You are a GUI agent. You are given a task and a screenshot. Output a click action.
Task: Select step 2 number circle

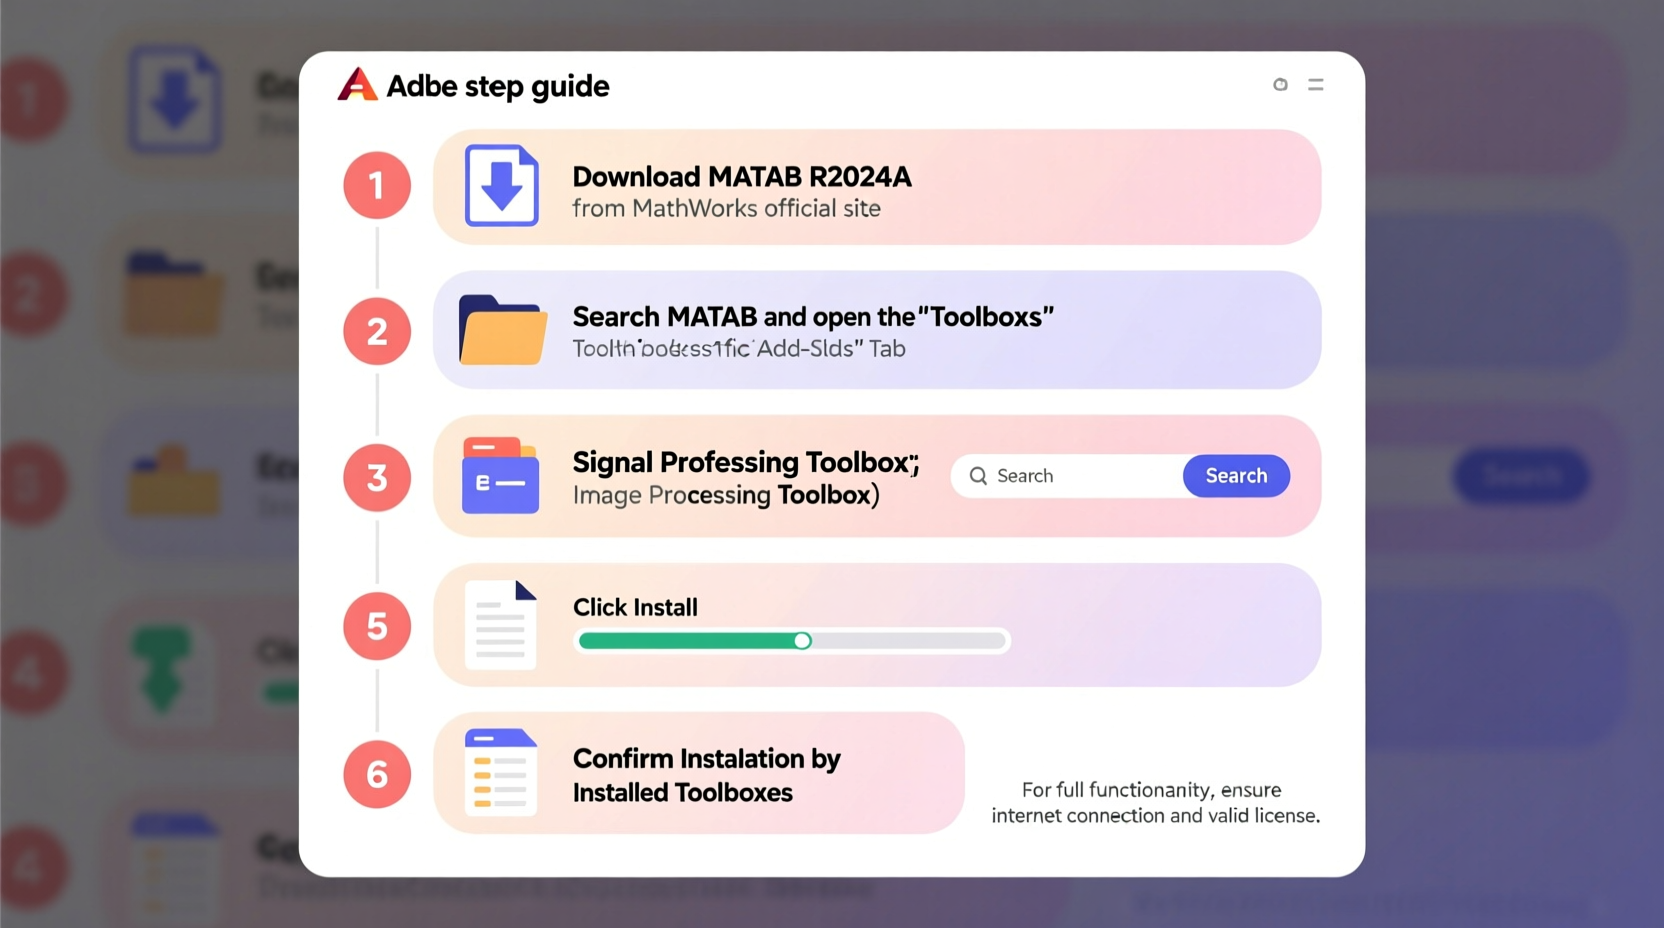377,331
